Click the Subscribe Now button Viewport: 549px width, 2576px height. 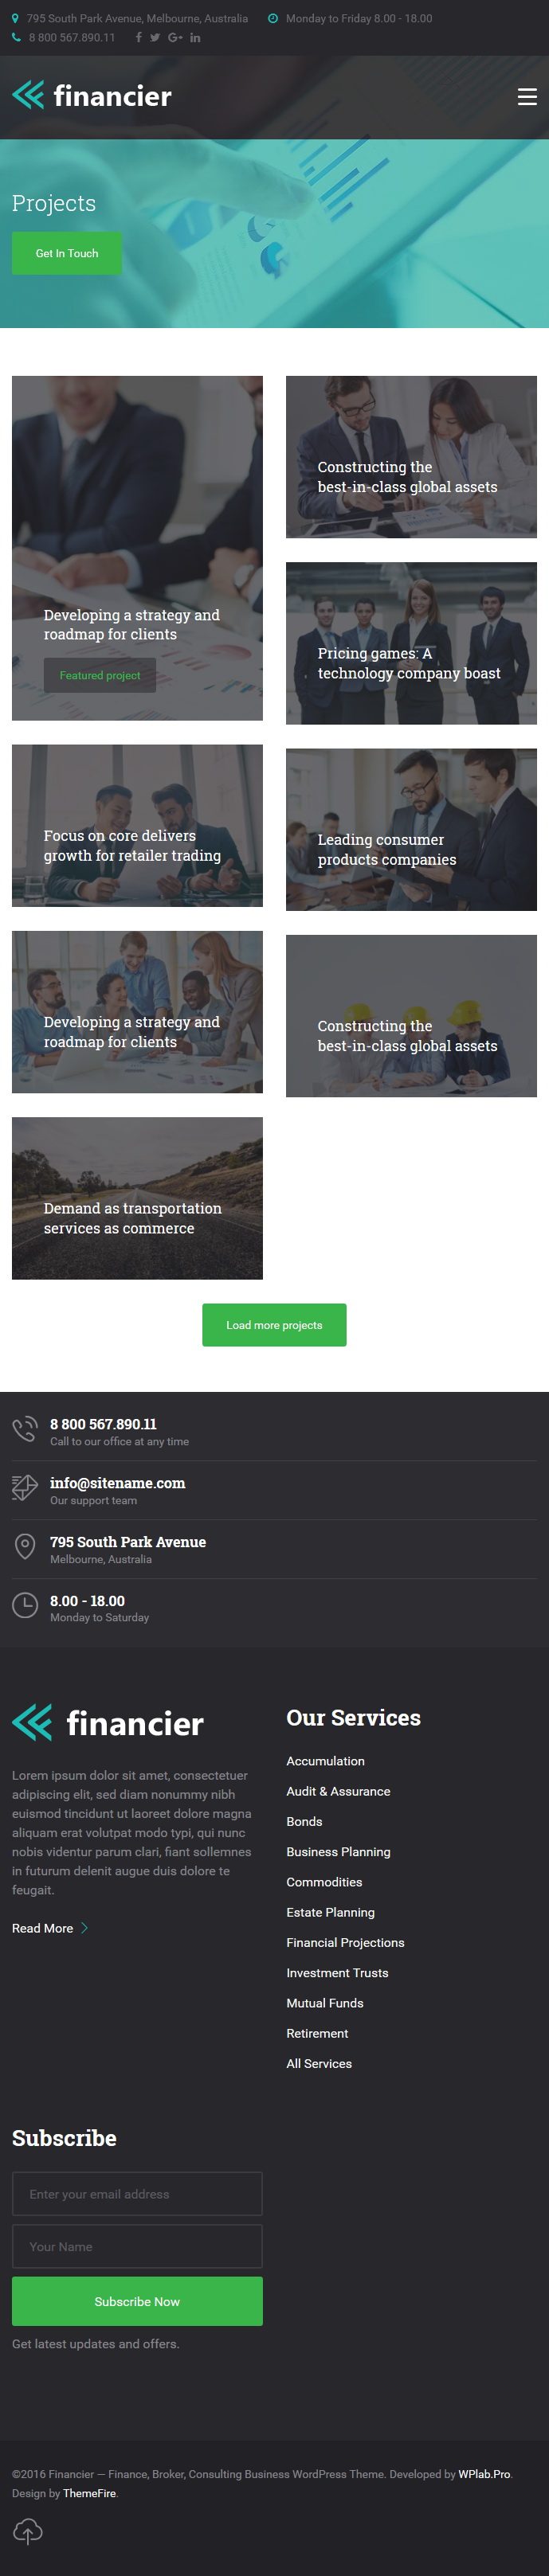(x=137, y=2301)
